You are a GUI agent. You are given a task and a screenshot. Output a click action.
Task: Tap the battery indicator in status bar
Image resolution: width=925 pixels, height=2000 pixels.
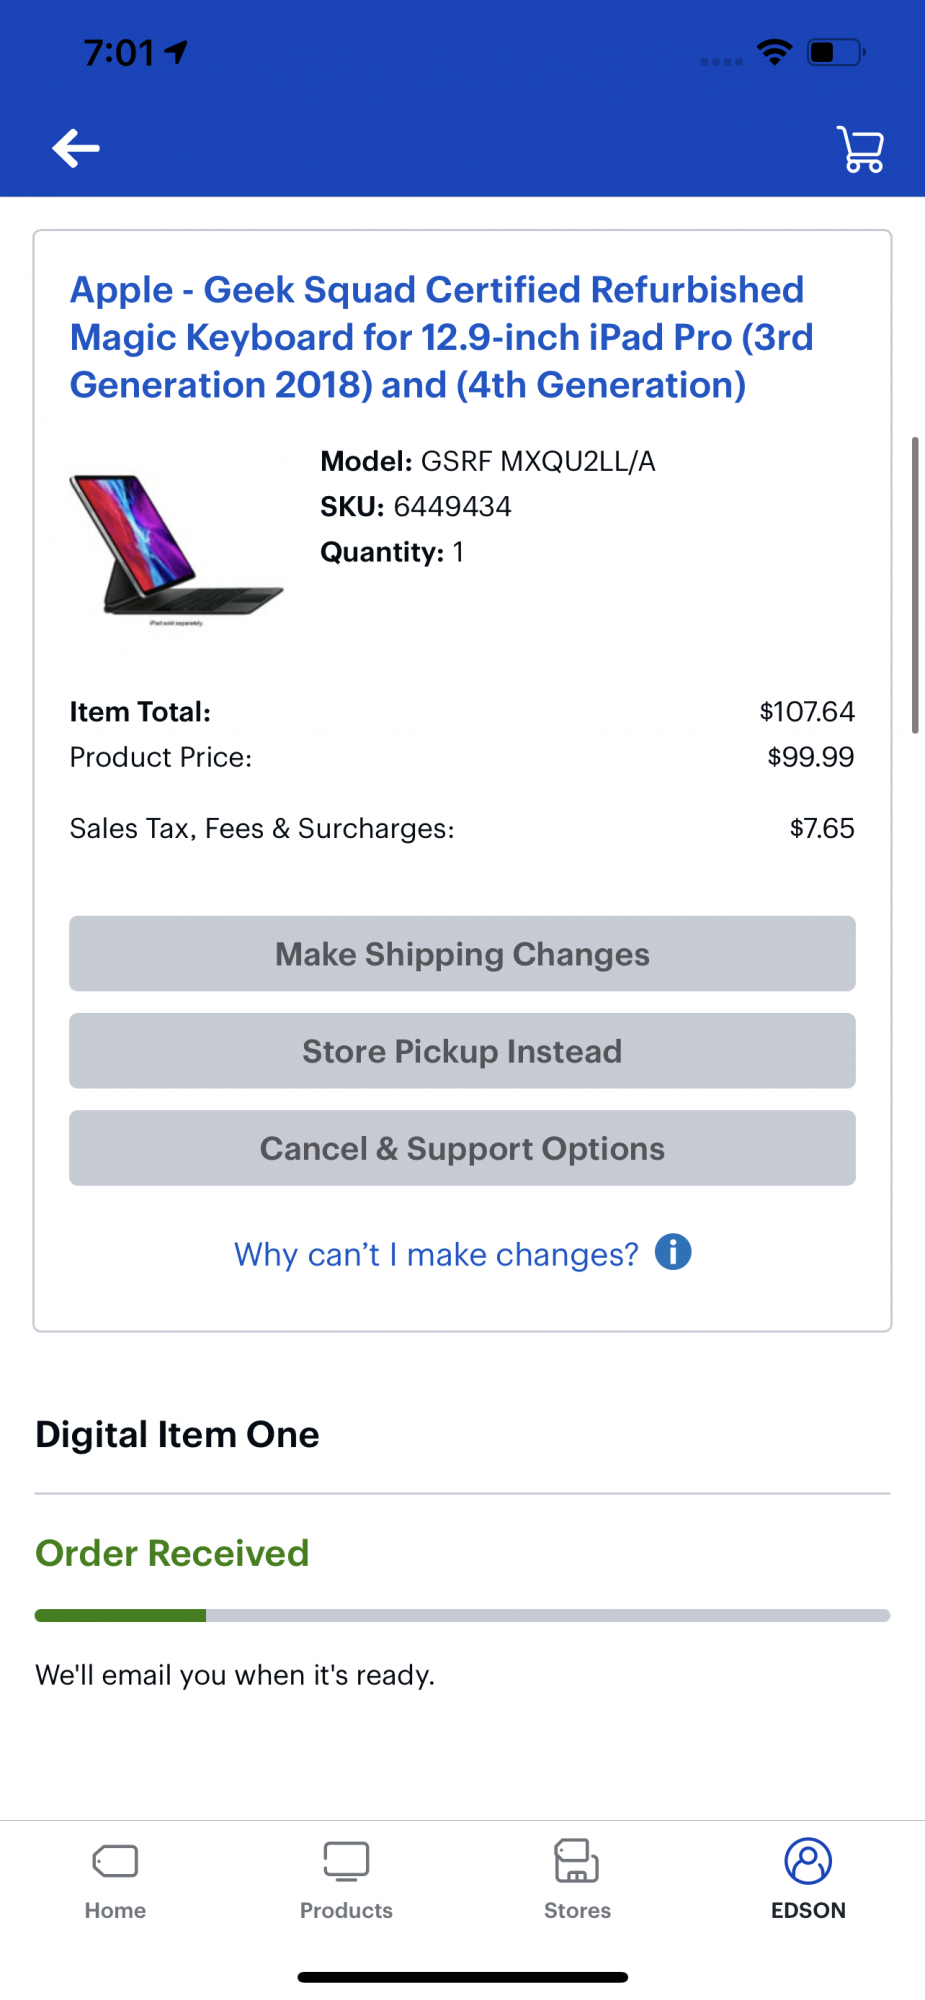(x=836, y=52)
